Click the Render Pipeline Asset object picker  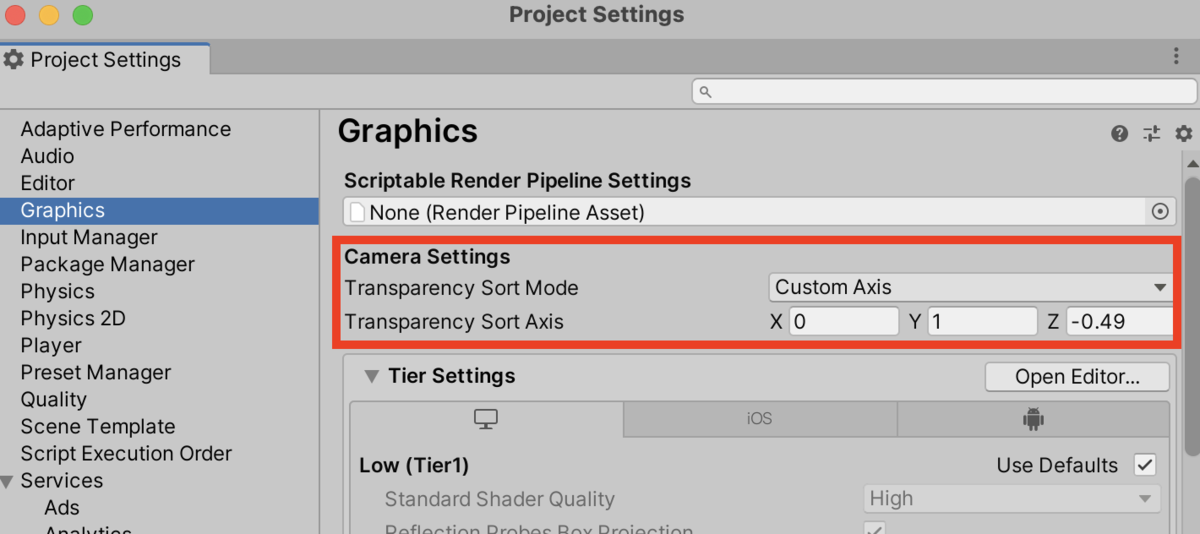tap(1160, 212)
